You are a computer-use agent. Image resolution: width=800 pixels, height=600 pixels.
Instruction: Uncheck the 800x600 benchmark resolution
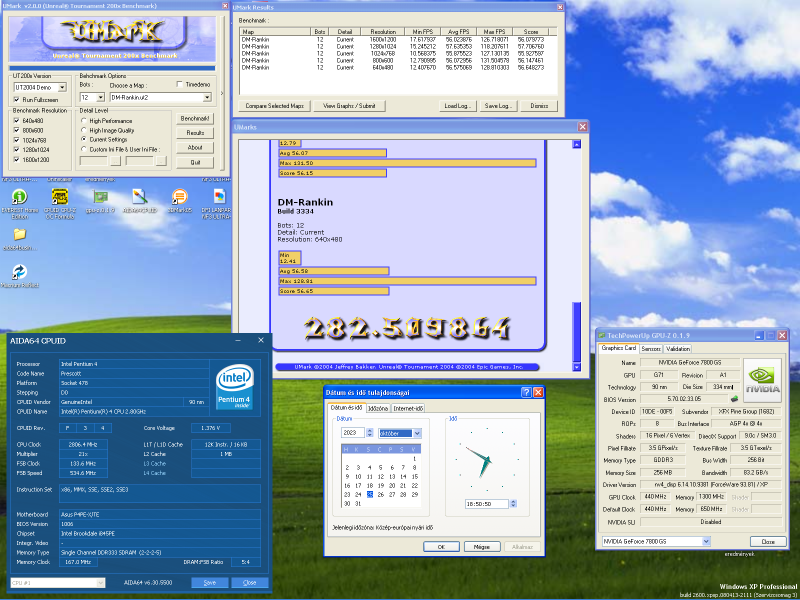pyautogui.click(x=16, y=131)
